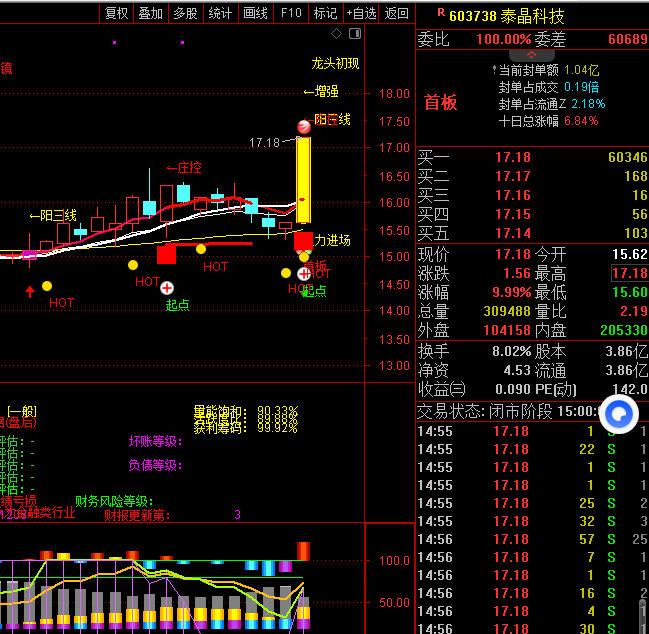The width and height of the screenshot is (649, 634).
Task: Click the red globe icon above candle
Action: (304, 127)
